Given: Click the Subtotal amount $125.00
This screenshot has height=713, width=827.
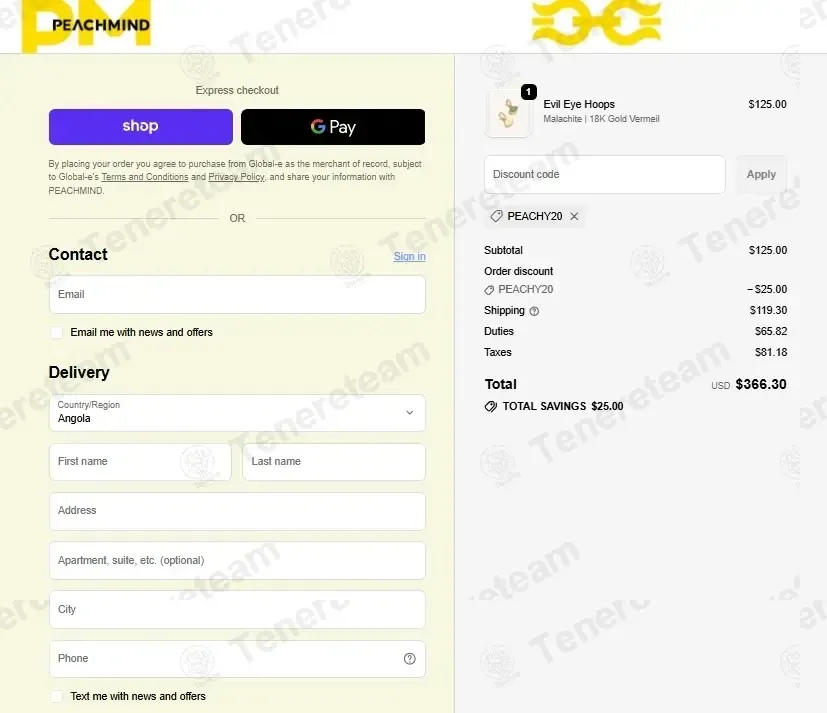Looking at the screenshot, I should coord(768,250).
